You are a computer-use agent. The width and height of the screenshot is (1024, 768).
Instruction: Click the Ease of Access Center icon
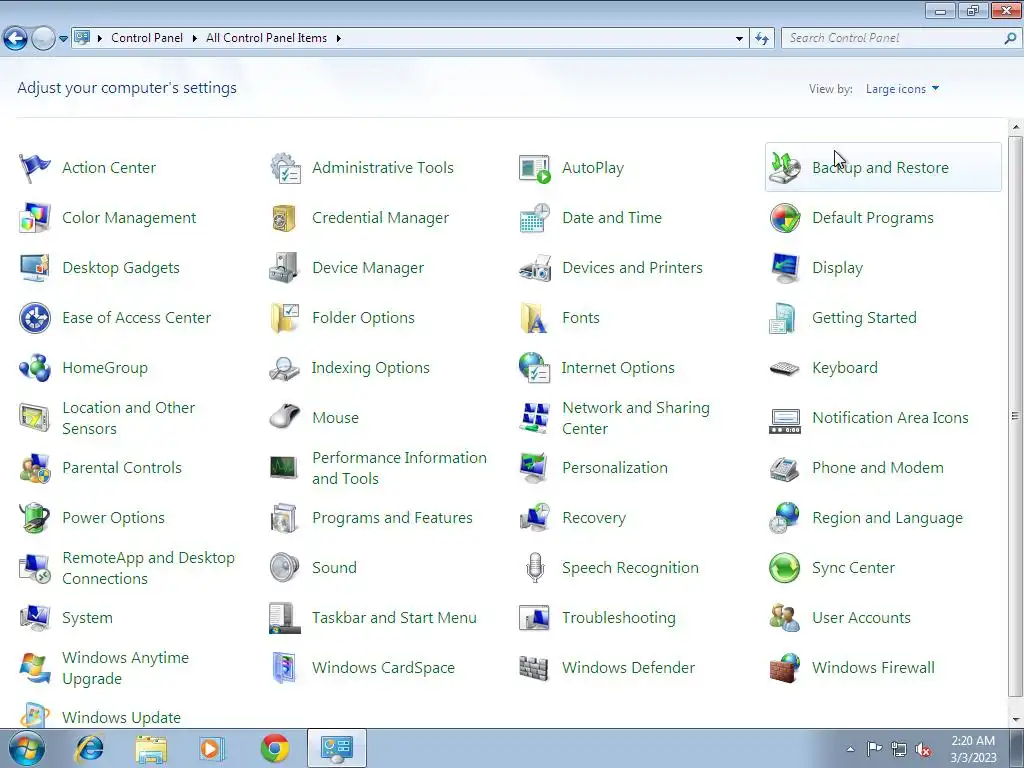tap(35, 318)
